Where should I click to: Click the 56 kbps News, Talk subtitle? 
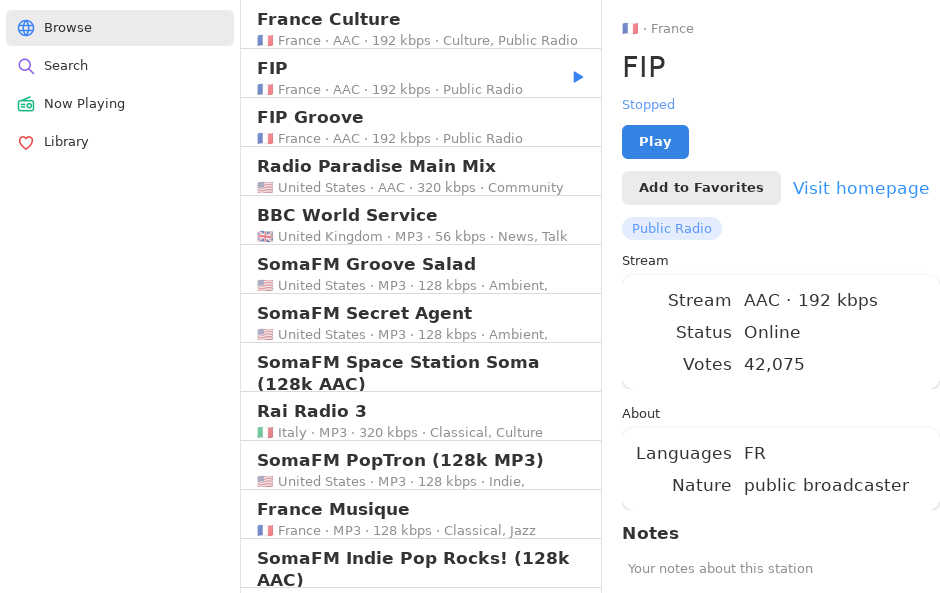coord(501,236)
